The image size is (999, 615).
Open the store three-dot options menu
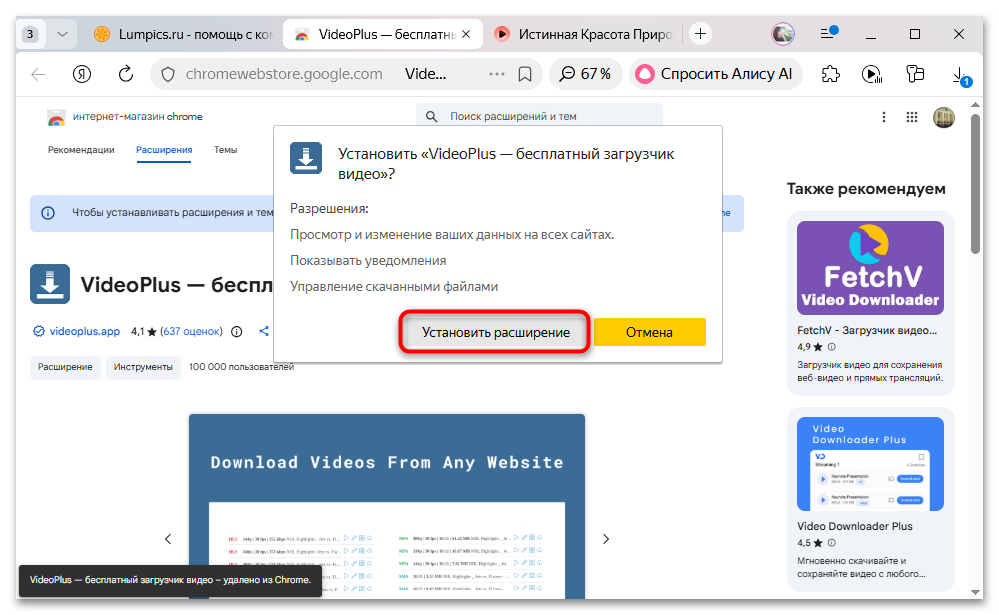[883, 117]
